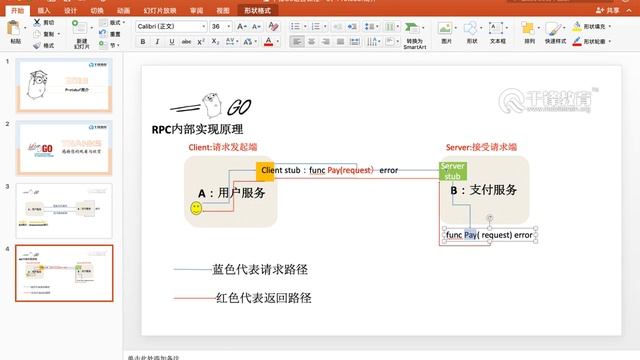Open the Section (节) dropdown
640x360 pixels.
point(109,45)
